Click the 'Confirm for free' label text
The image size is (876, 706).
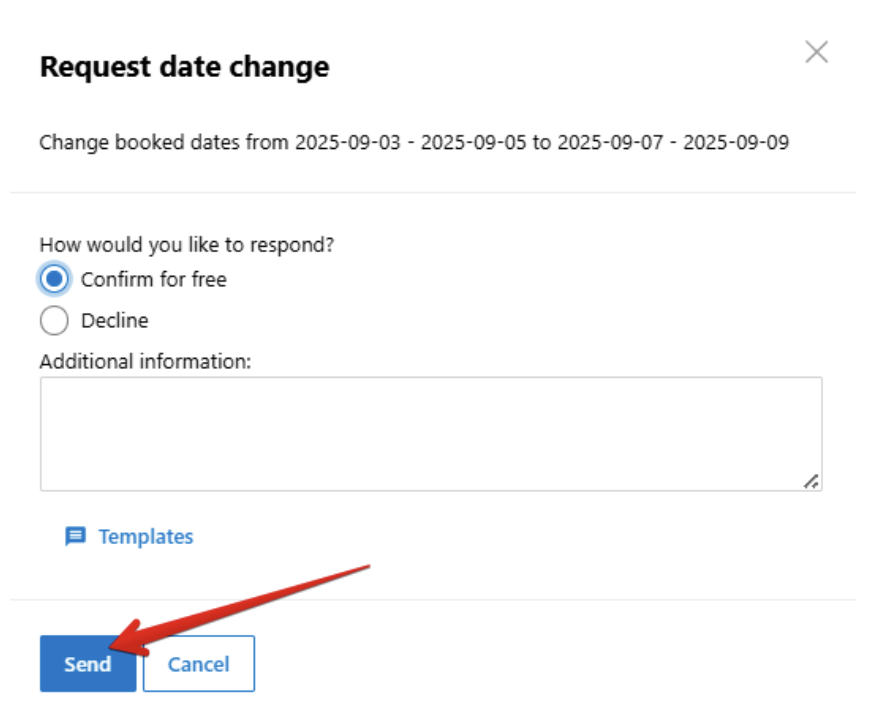(154, 279)
